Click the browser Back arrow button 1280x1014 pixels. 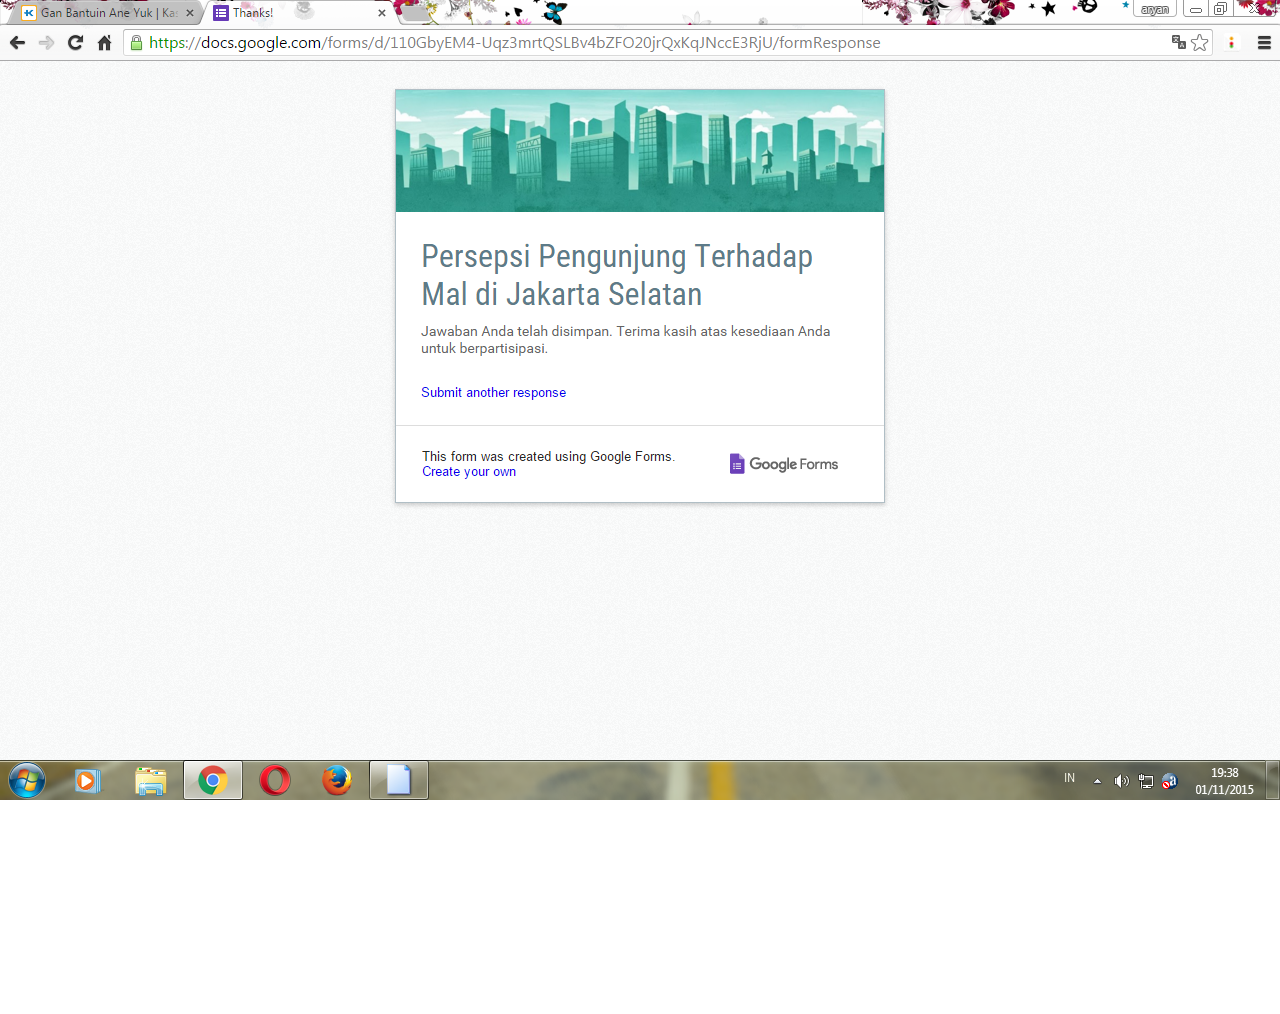(17, 43)
